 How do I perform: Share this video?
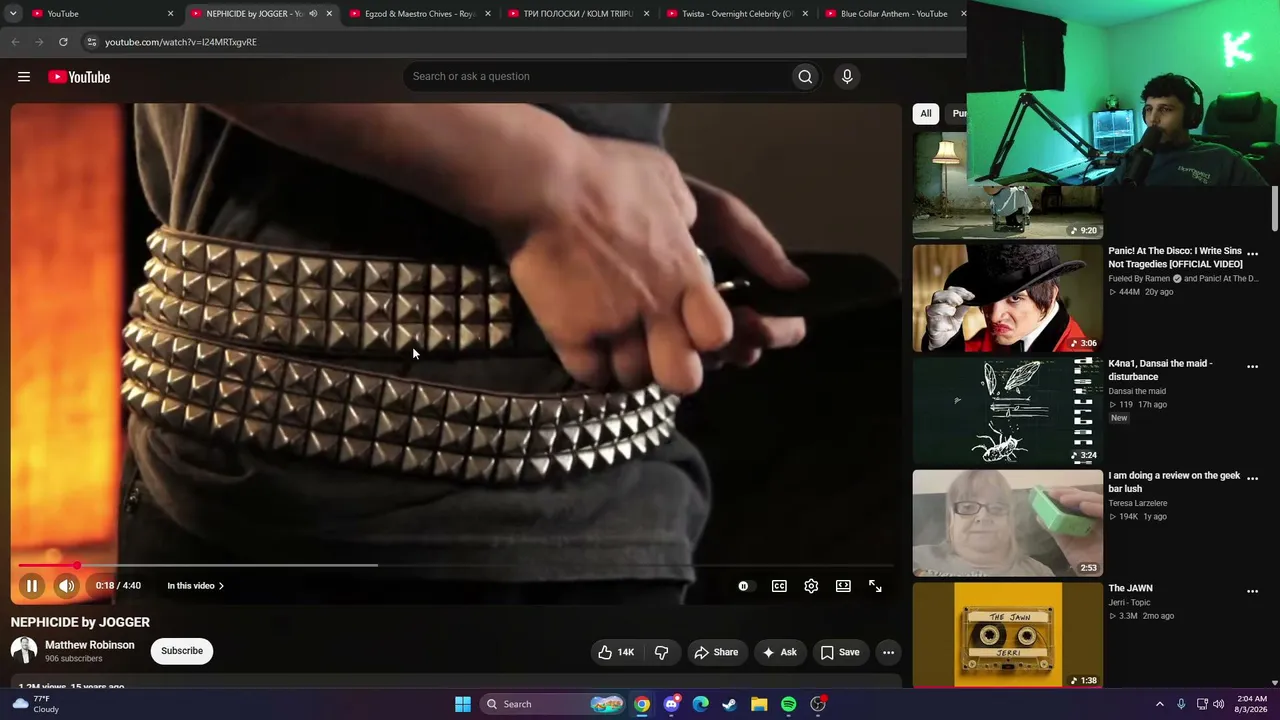[716, 652]
